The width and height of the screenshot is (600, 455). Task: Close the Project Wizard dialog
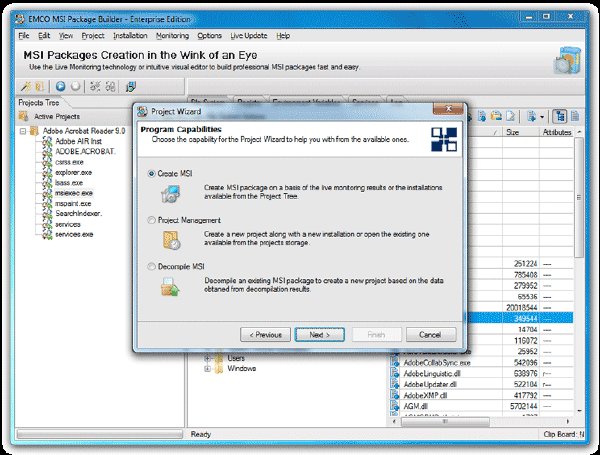click(449, 109)
